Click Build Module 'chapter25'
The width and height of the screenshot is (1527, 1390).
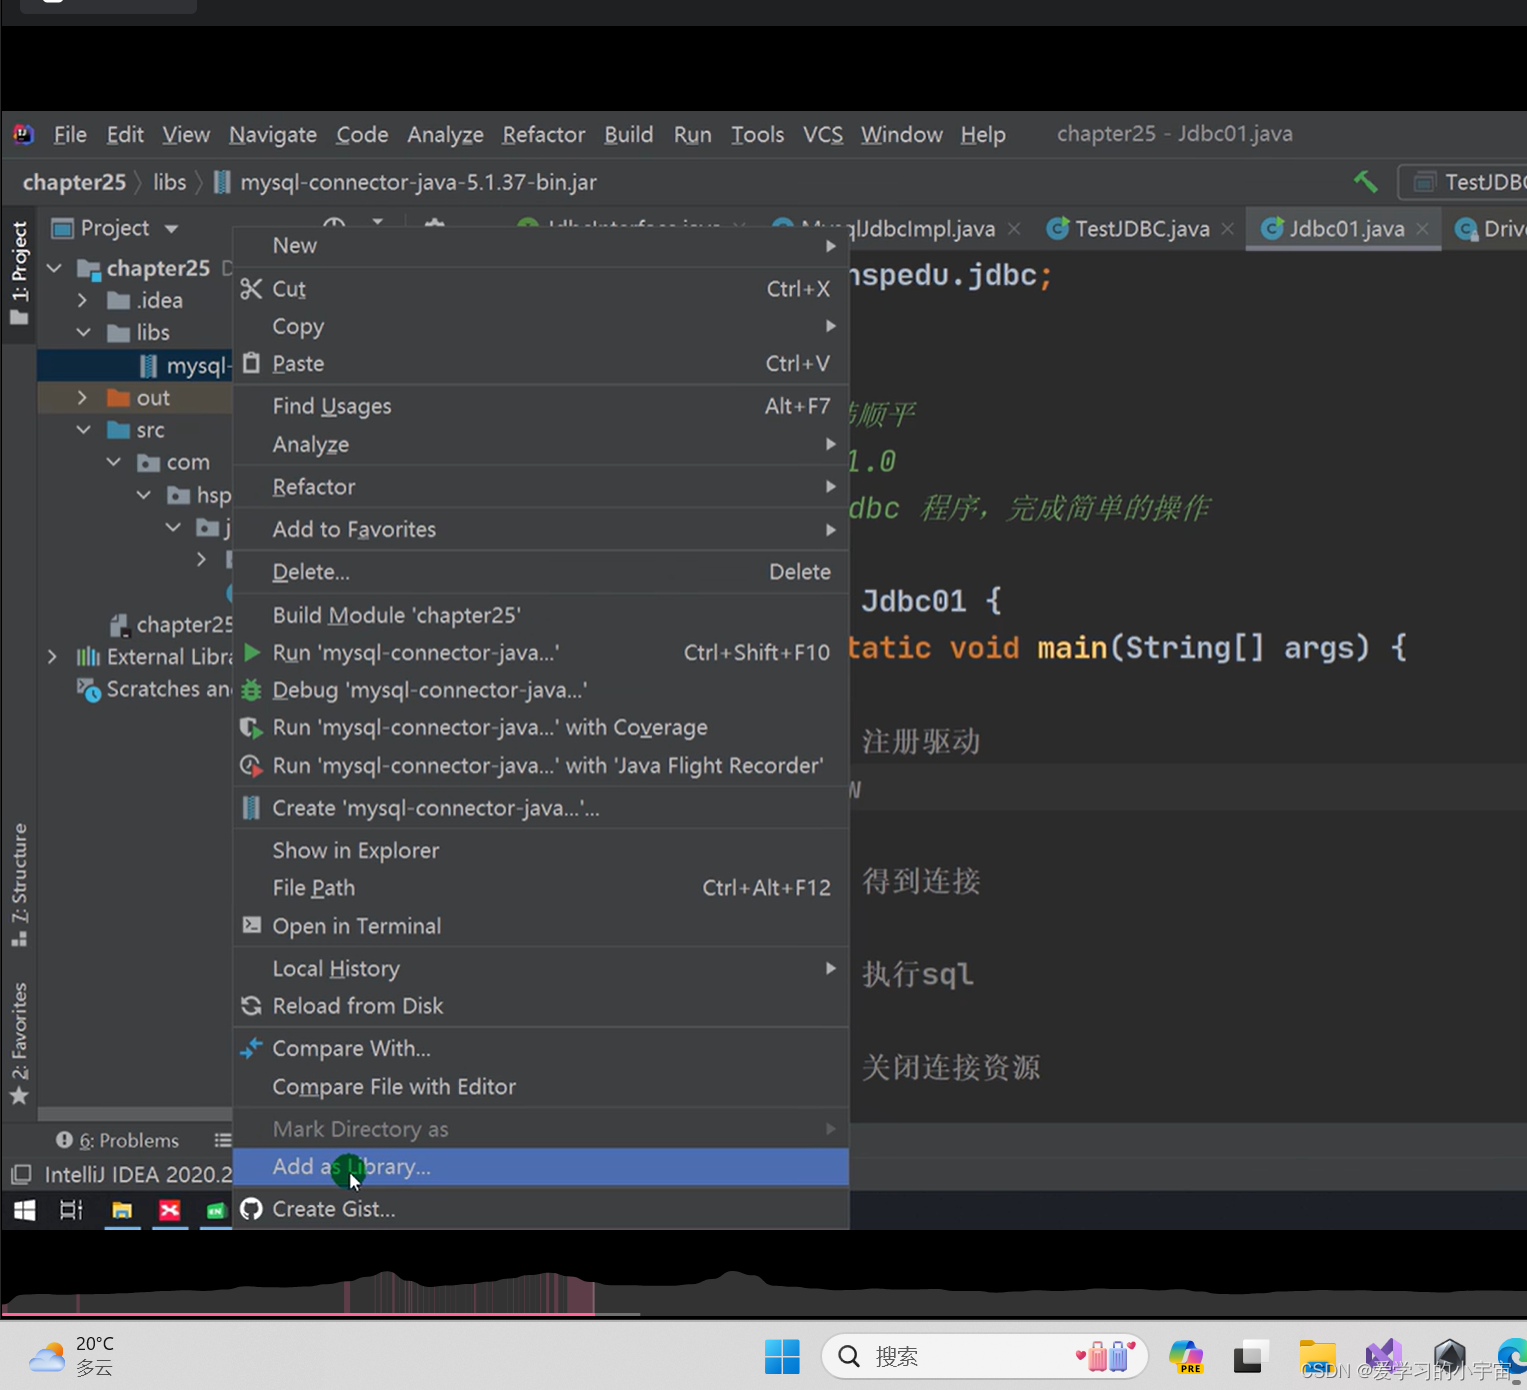click(541, 615)
